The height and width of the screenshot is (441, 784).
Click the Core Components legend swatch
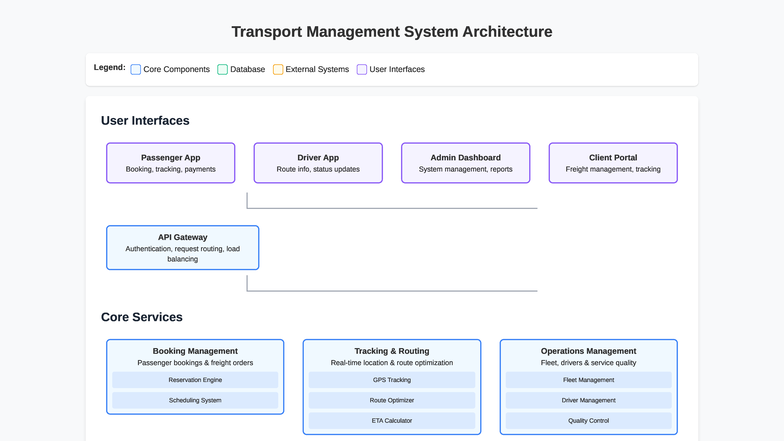pos(136,70)
